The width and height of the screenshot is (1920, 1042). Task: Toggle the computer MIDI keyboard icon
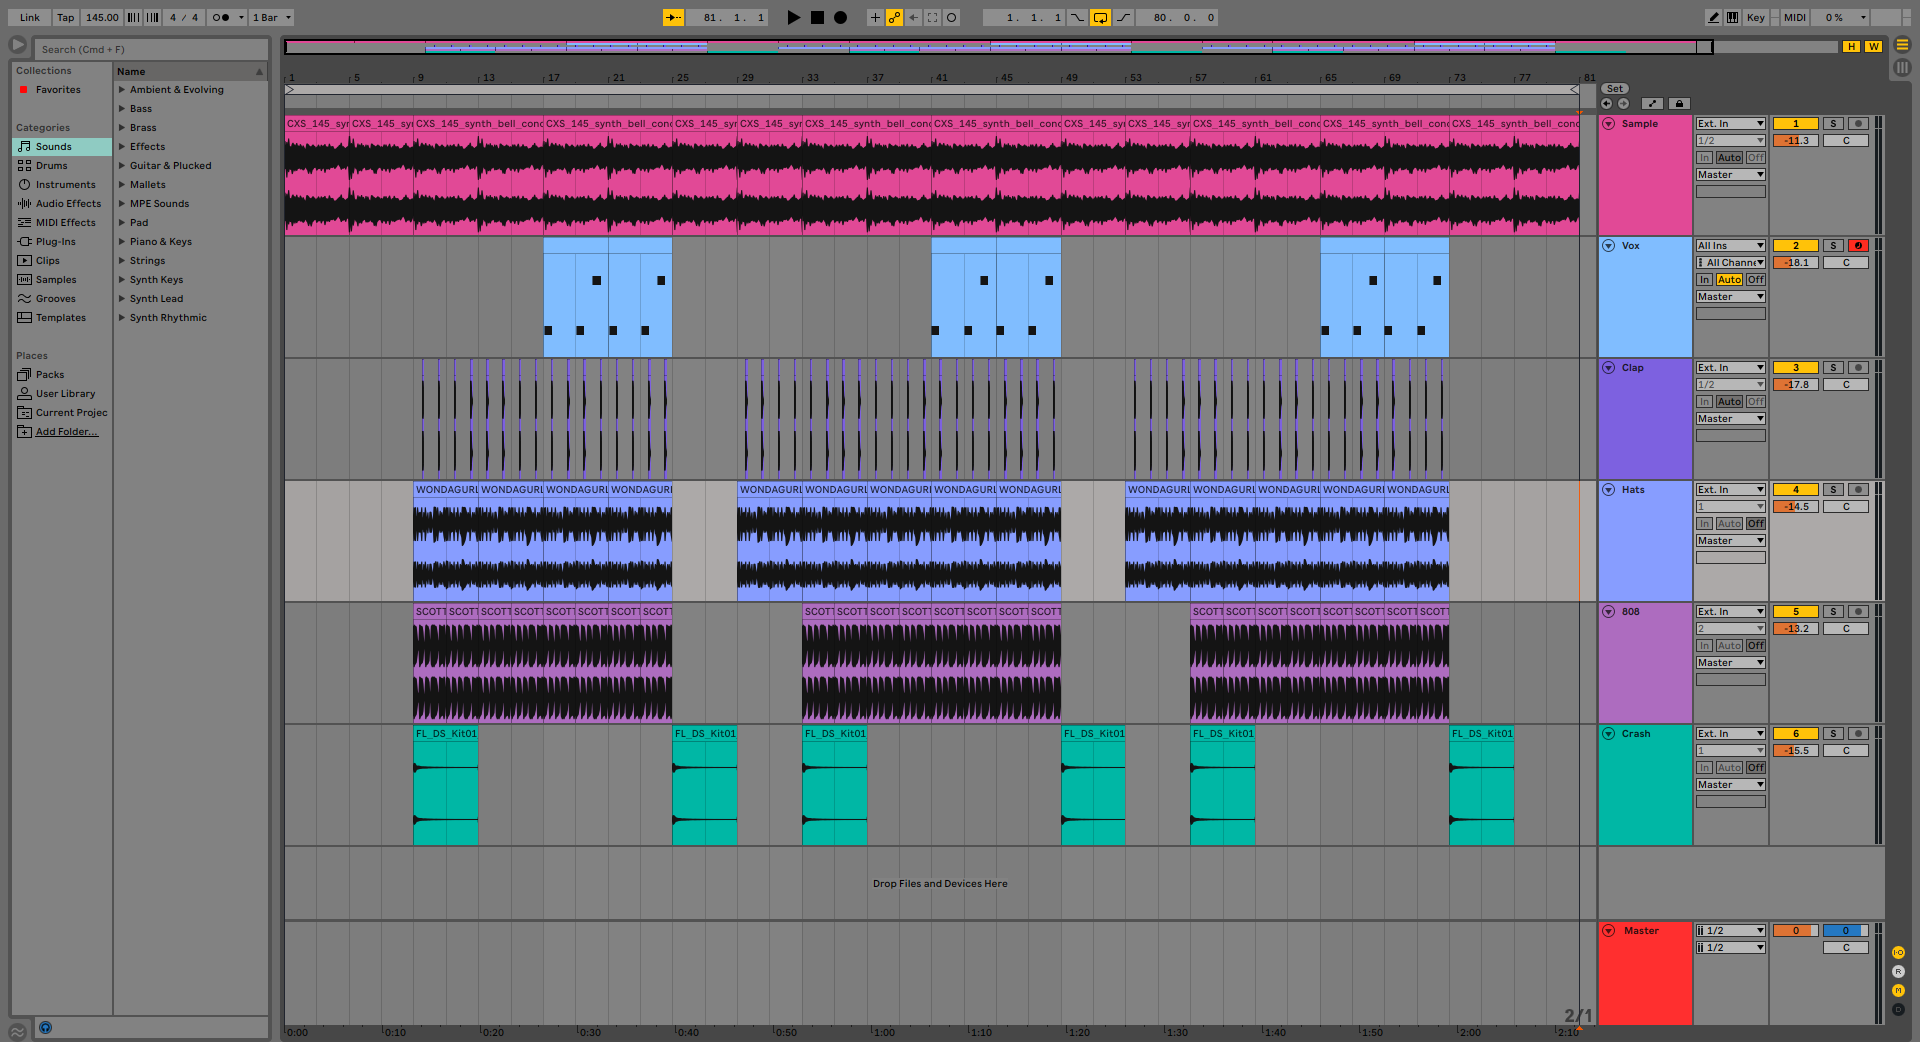1732,17
